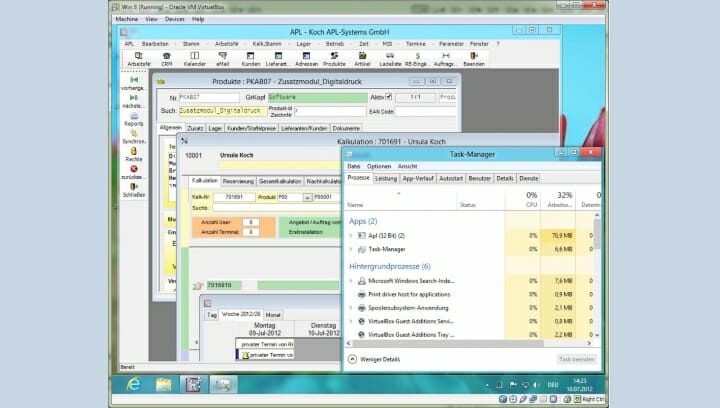
Task: Open Lieferanten toolbar icon
Action: coord(278,59)
